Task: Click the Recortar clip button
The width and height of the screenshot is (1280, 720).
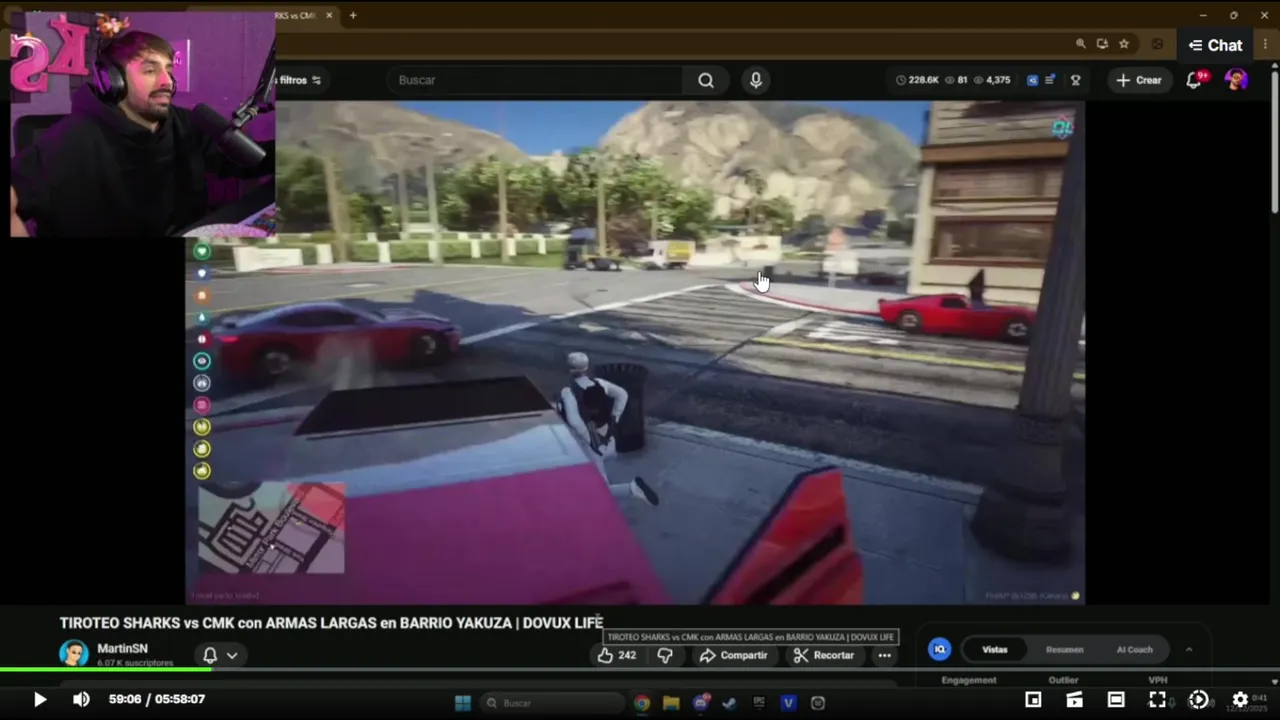Action: click(x=823, y=655)
